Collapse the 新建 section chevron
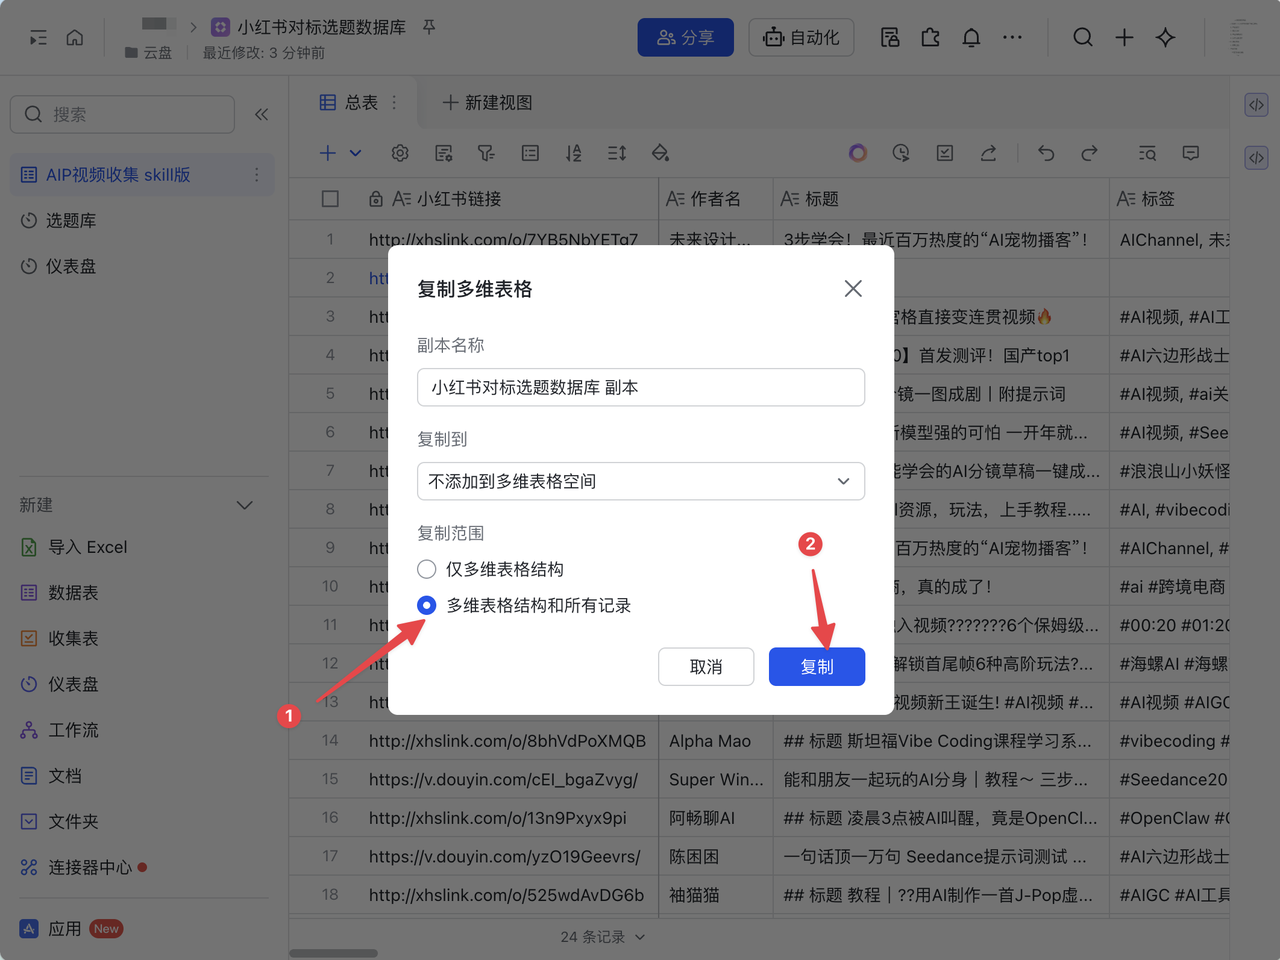 click(x=244, y=505)
